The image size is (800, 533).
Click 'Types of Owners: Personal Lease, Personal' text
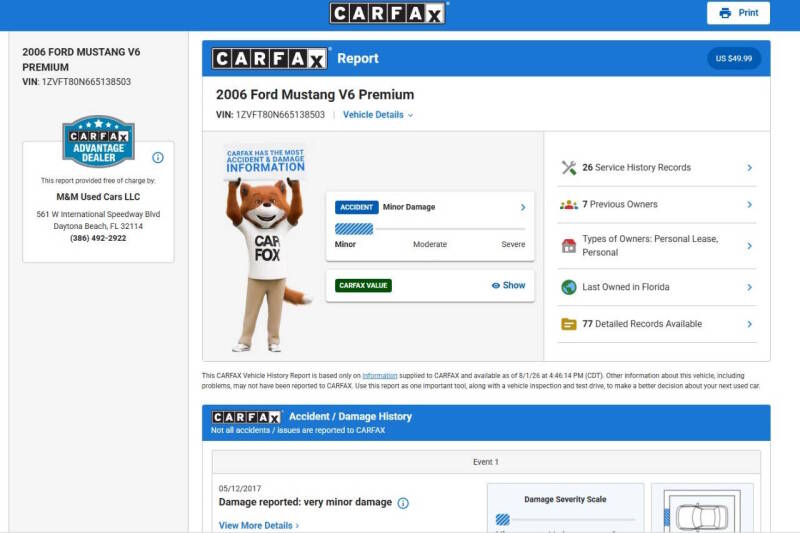point(650,246)
